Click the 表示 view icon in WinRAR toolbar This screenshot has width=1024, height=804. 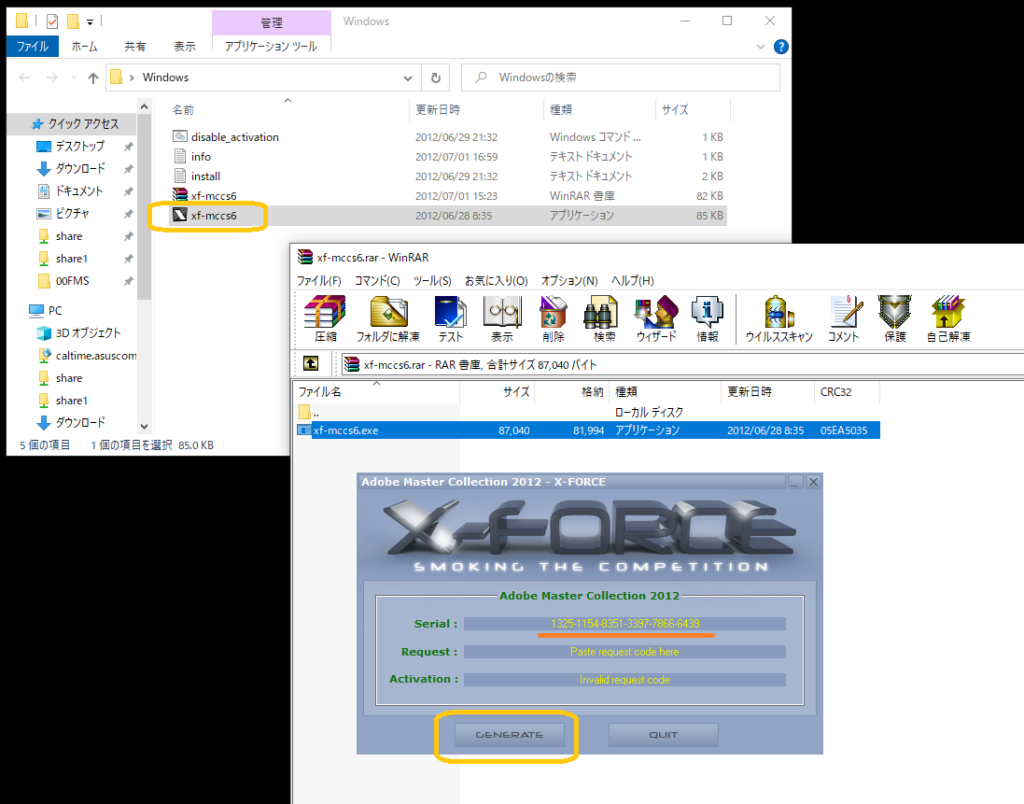click(502, 319)
